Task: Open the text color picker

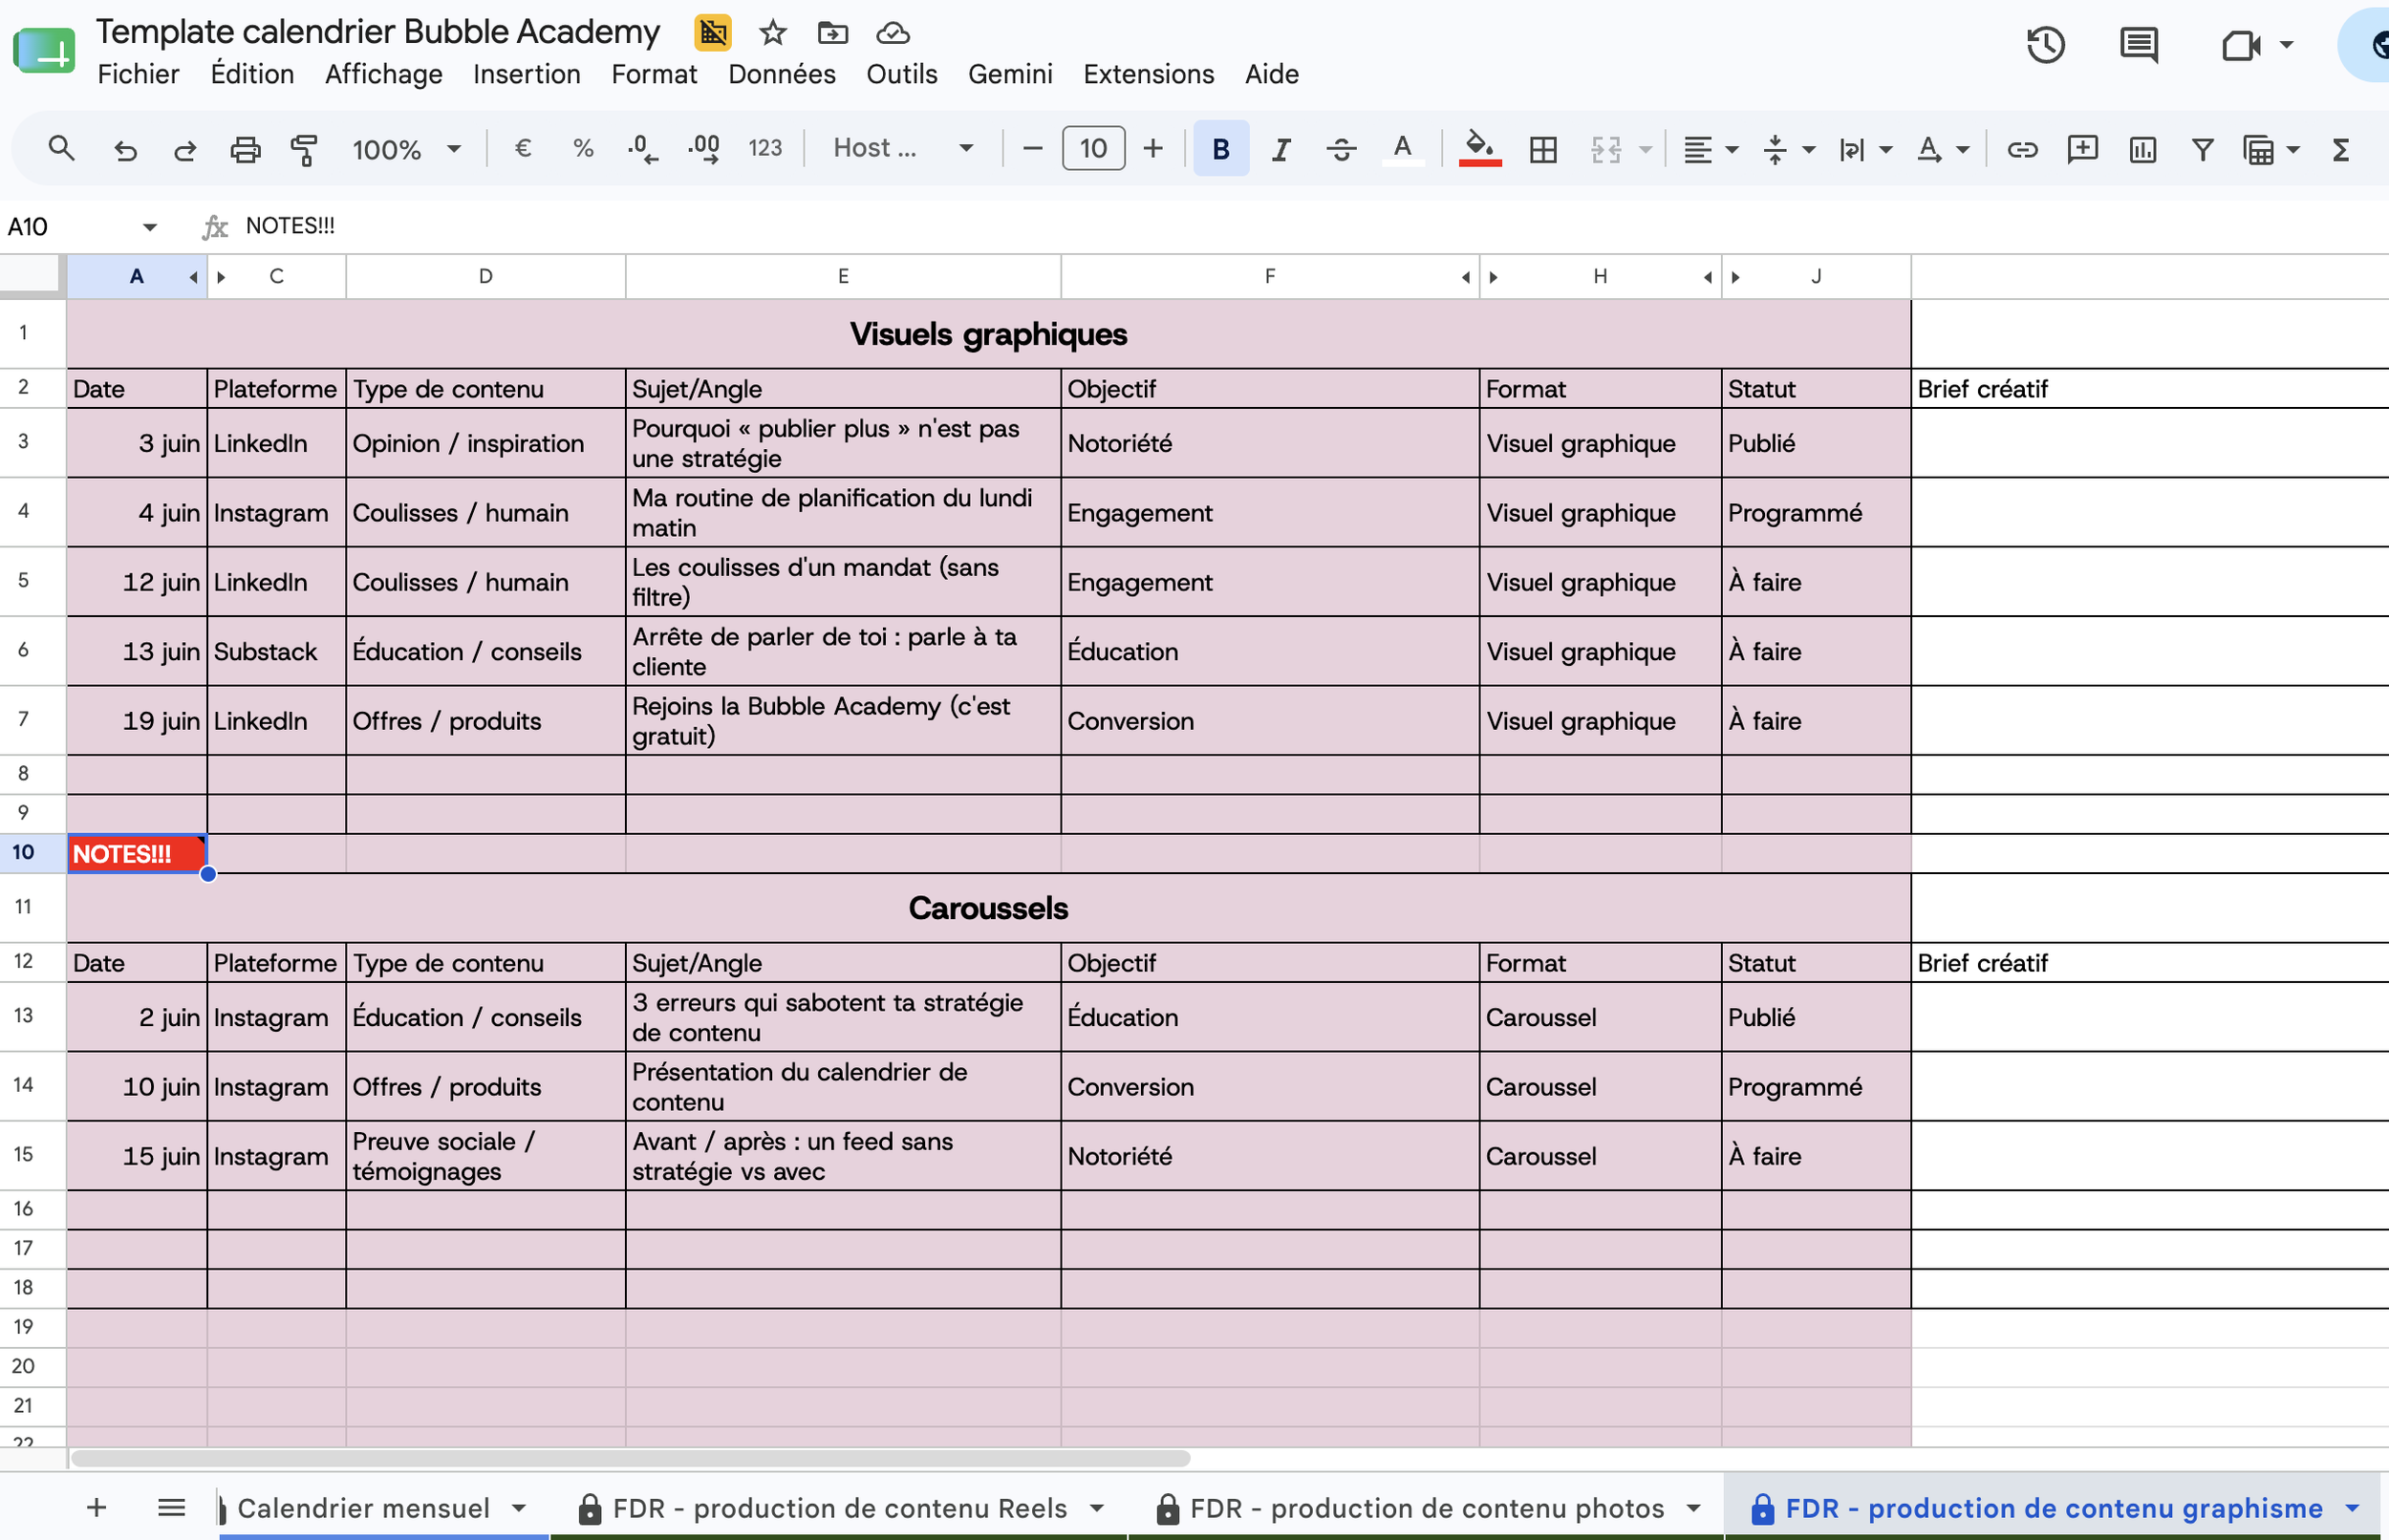Action: click(1403, 149)
